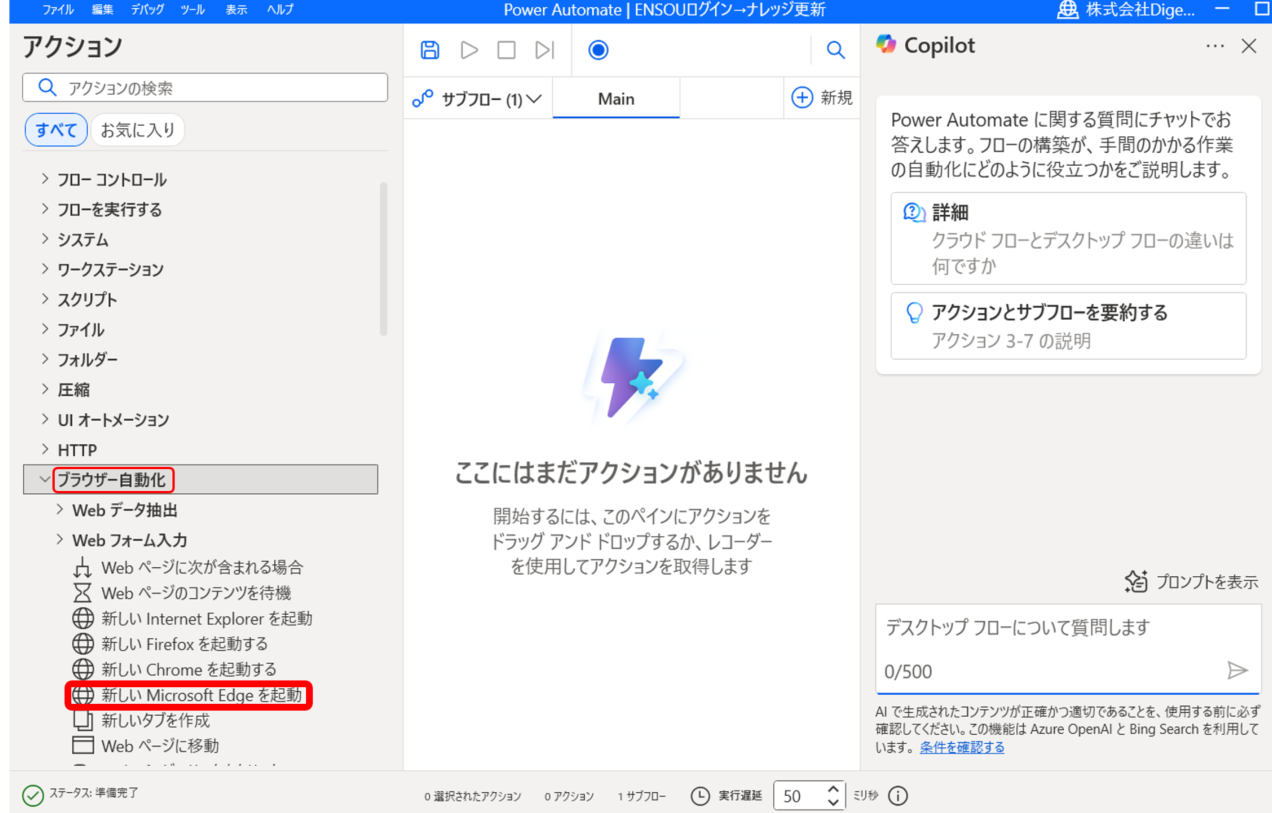Expand the フロー コントロール group
Screen dimensions: 1272x813
(45, 179)
